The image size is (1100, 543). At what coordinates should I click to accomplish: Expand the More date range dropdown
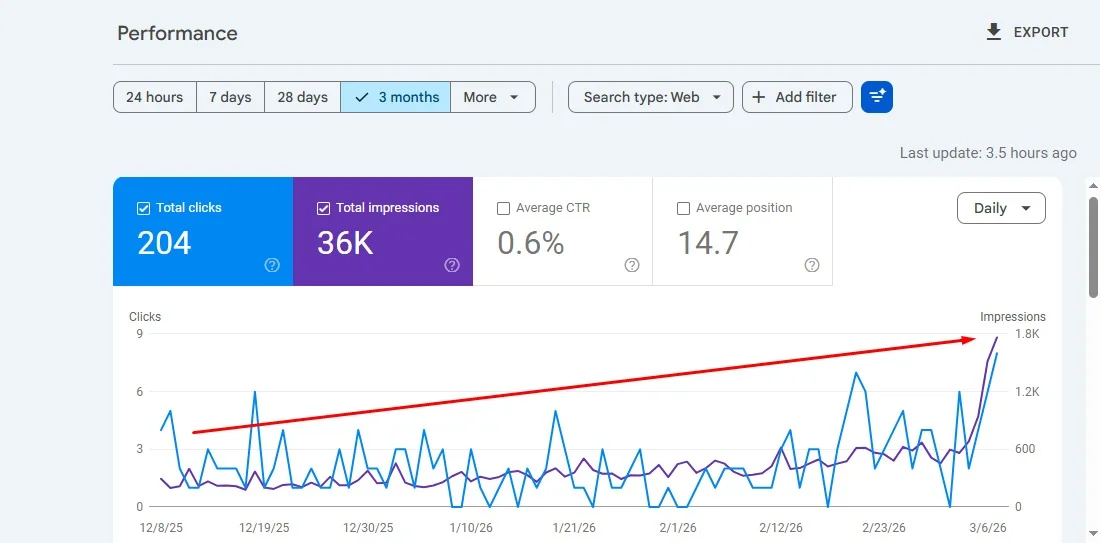493,97
